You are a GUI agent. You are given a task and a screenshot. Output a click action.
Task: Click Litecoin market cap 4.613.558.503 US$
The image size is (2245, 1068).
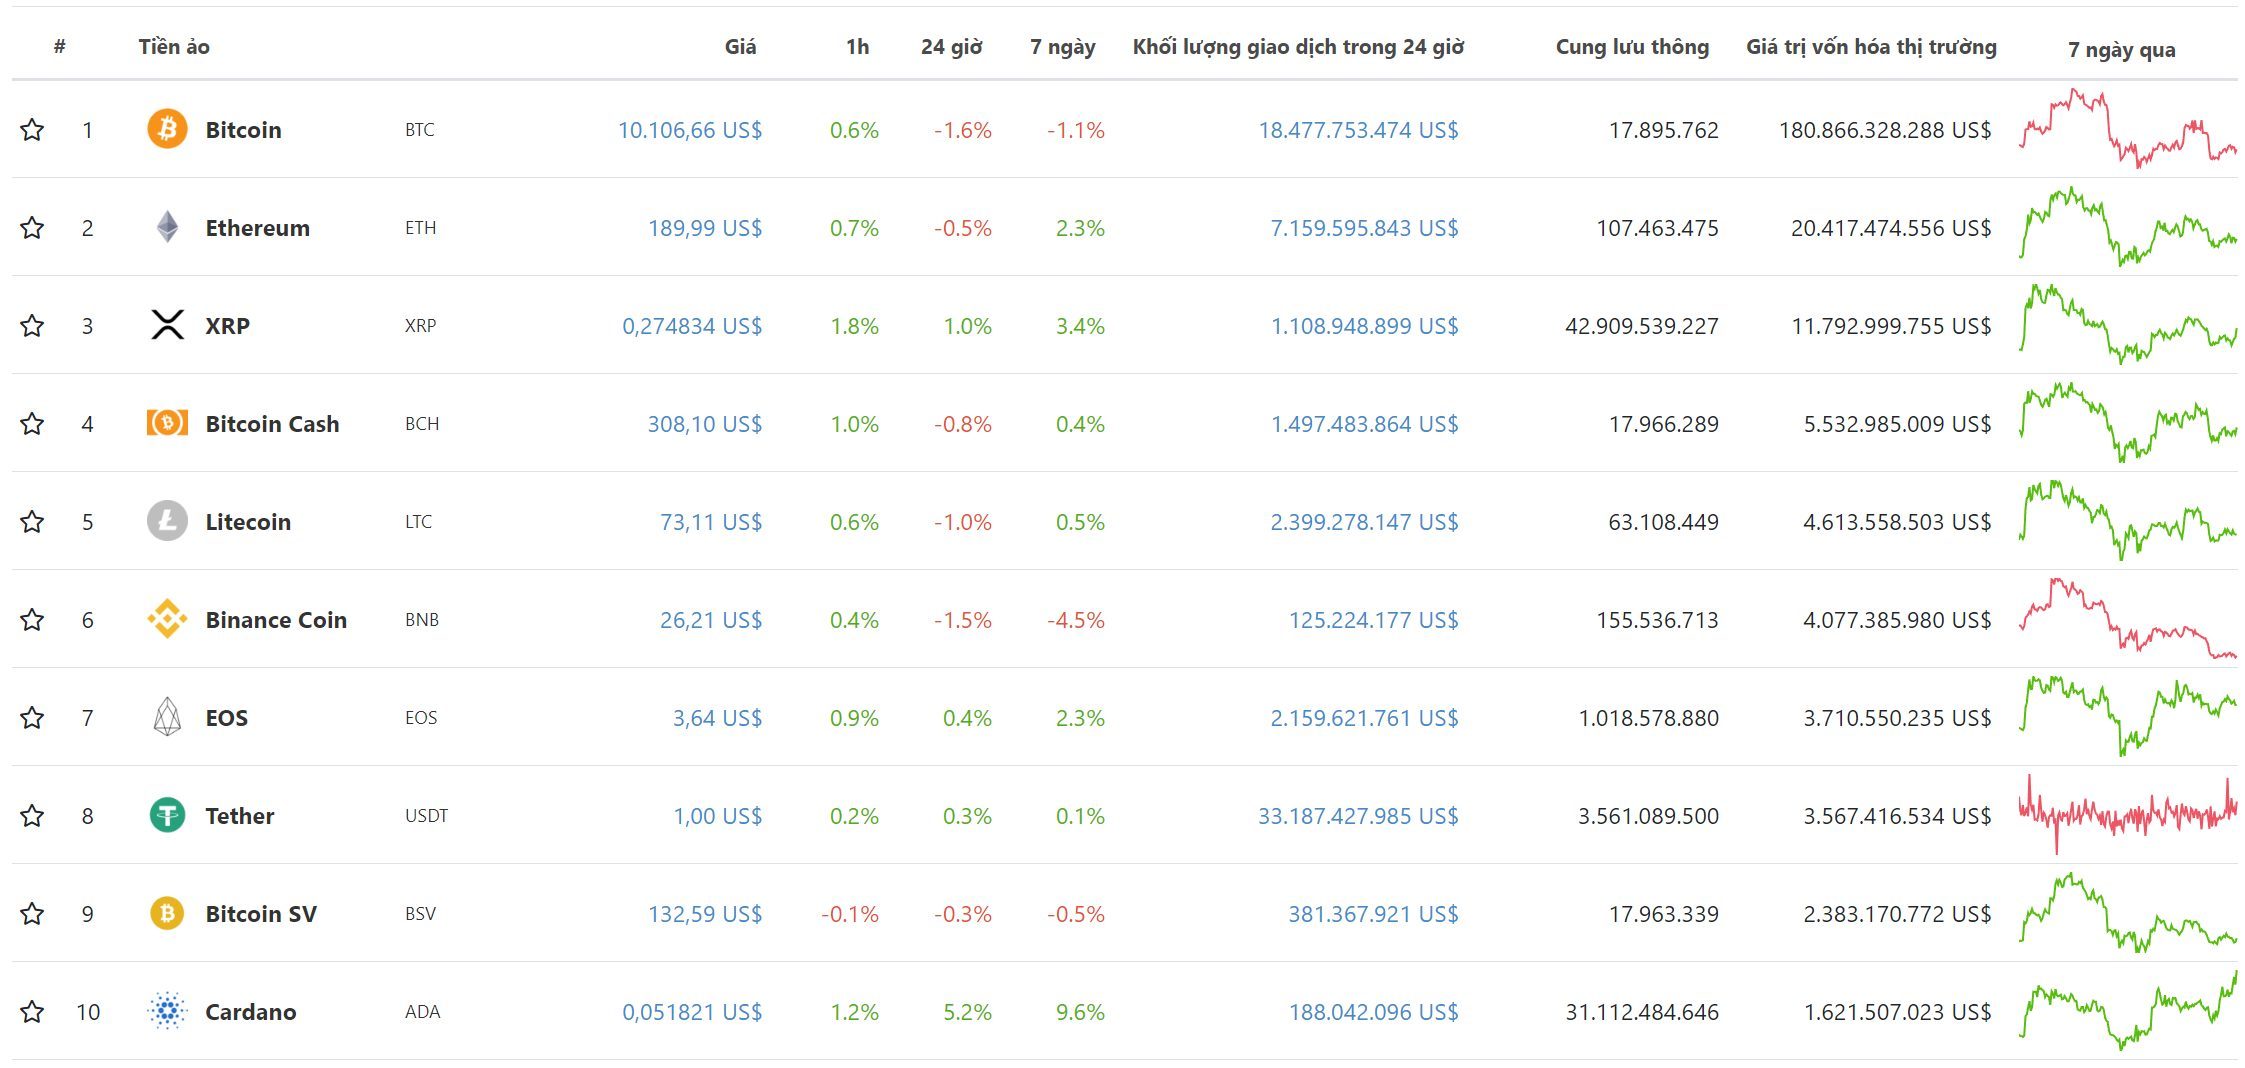point(1897,521)
